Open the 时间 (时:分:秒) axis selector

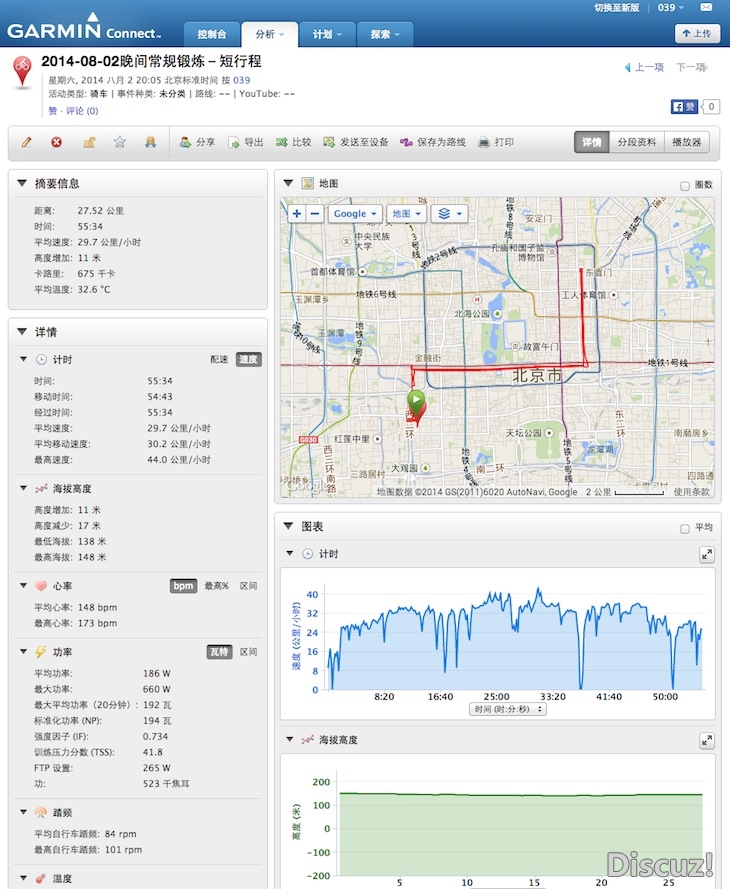click(508, 709)
